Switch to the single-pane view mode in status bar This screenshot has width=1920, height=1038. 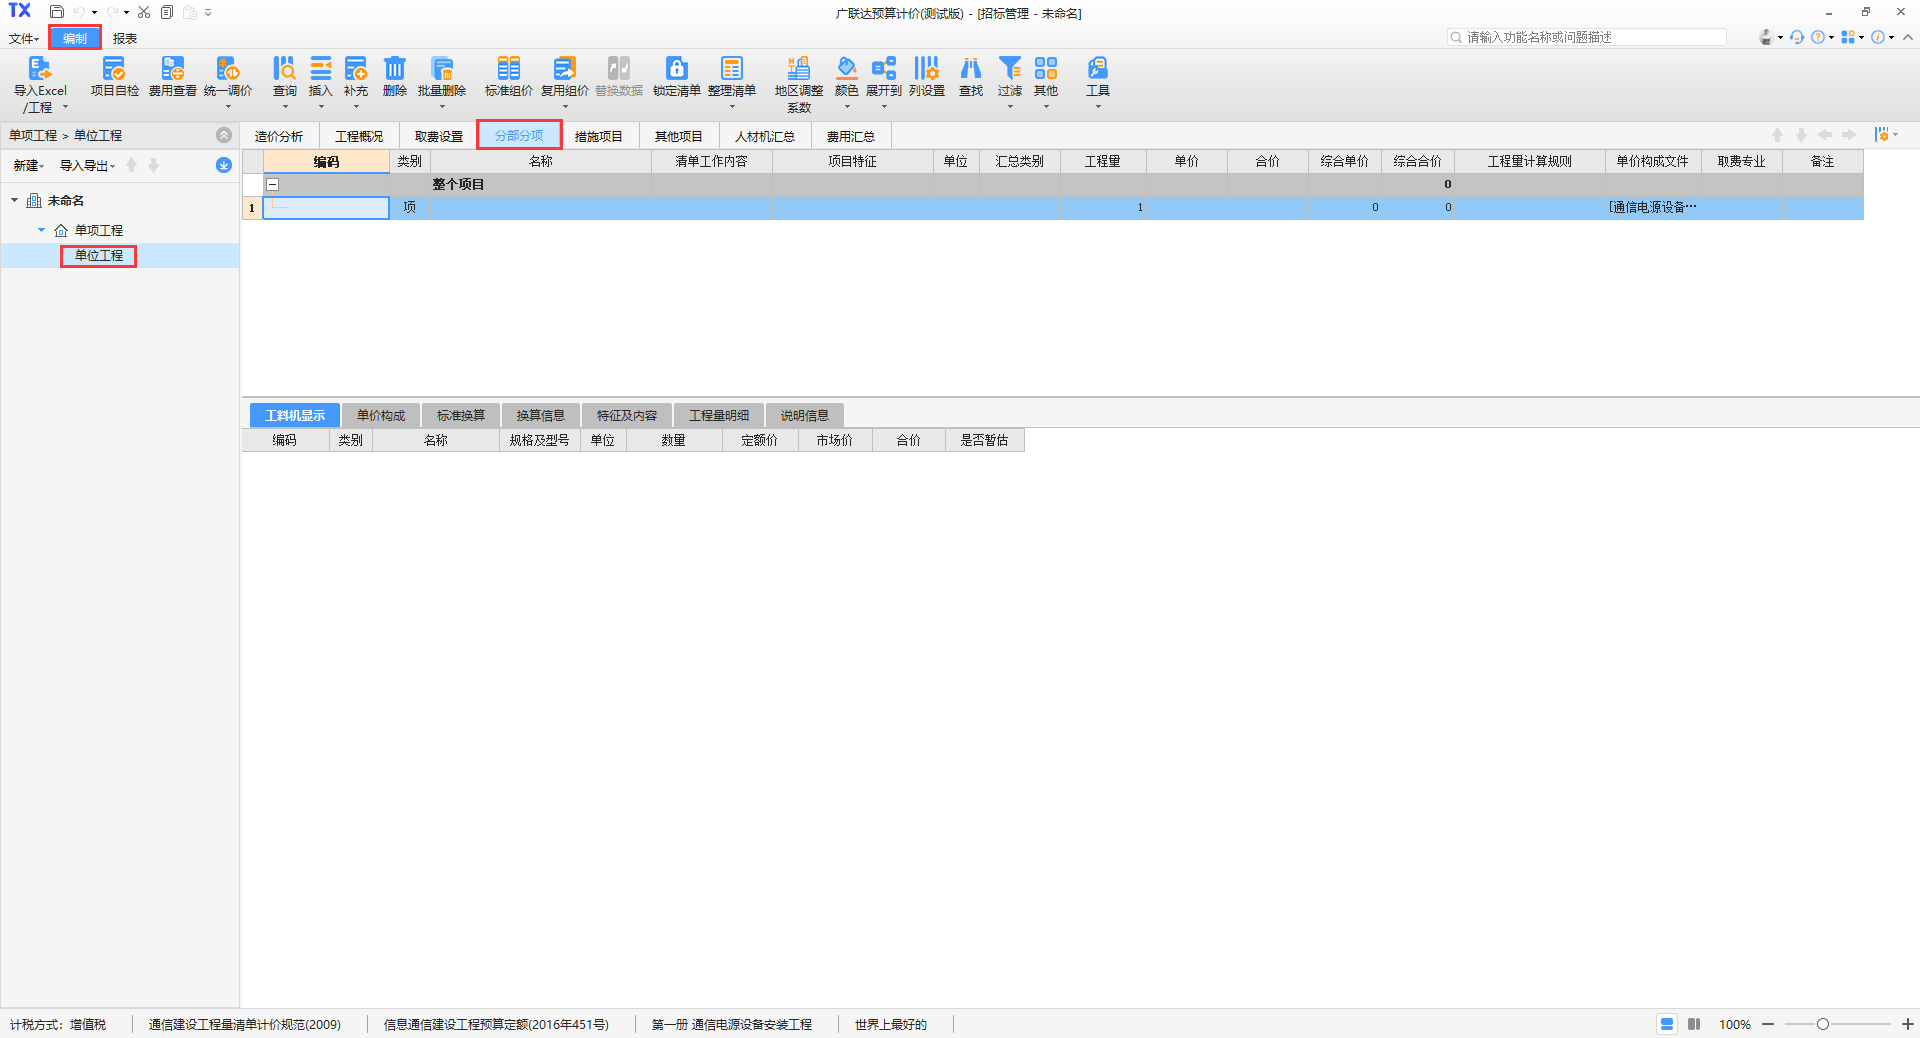coord(1666,1024)
